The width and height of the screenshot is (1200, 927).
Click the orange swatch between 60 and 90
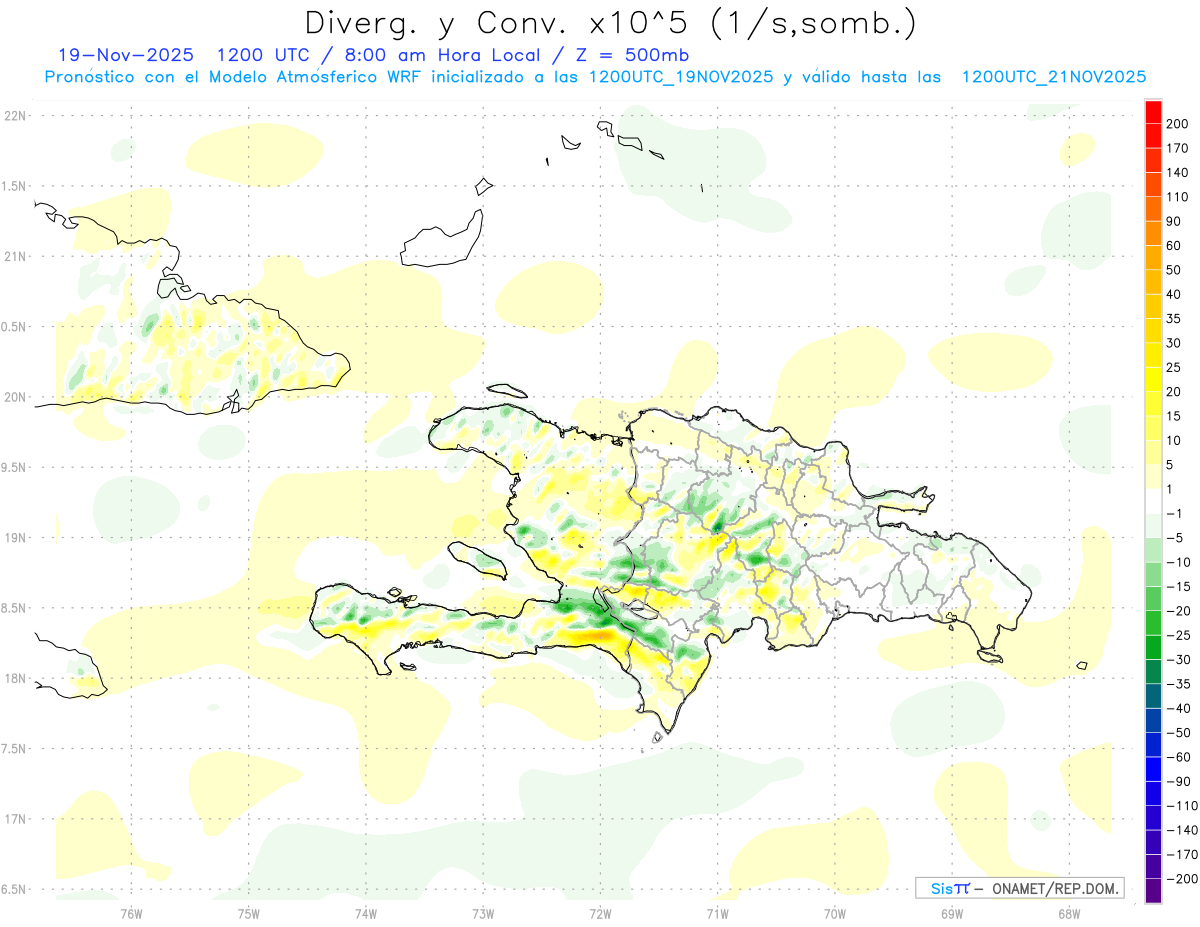pos(1153,233)
